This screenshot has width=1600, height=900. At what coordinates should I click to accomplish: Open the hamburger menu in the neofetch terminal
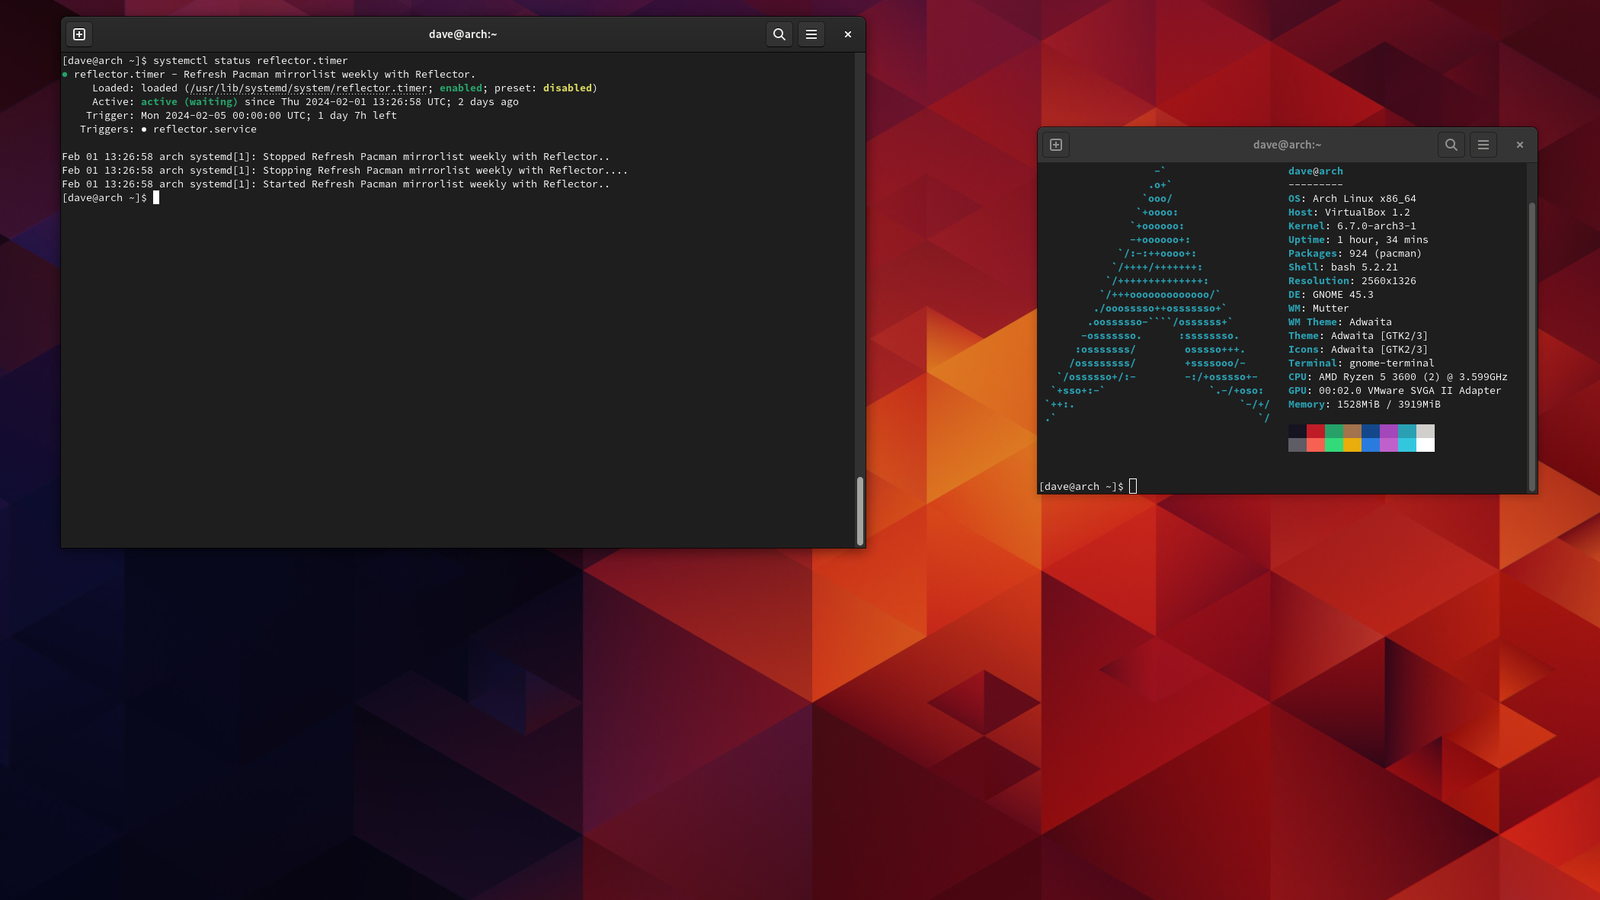point(1483,145)
